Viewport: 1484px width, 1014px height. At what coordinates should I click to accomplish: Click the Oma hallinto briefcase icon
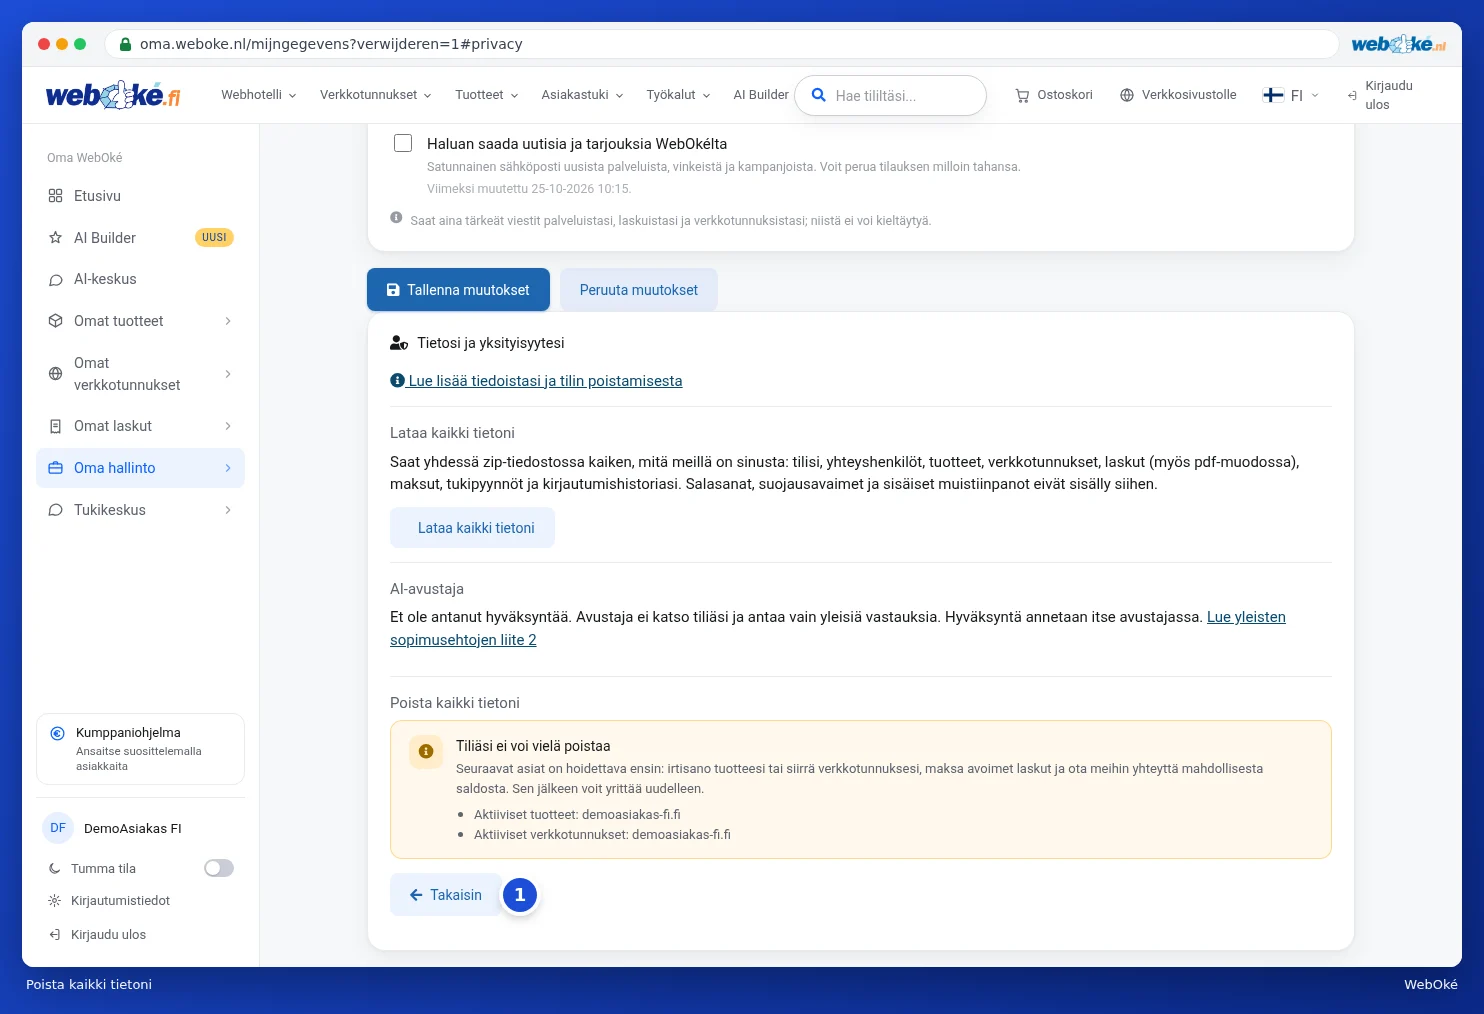pyautogui.click(x=56, y=468)
